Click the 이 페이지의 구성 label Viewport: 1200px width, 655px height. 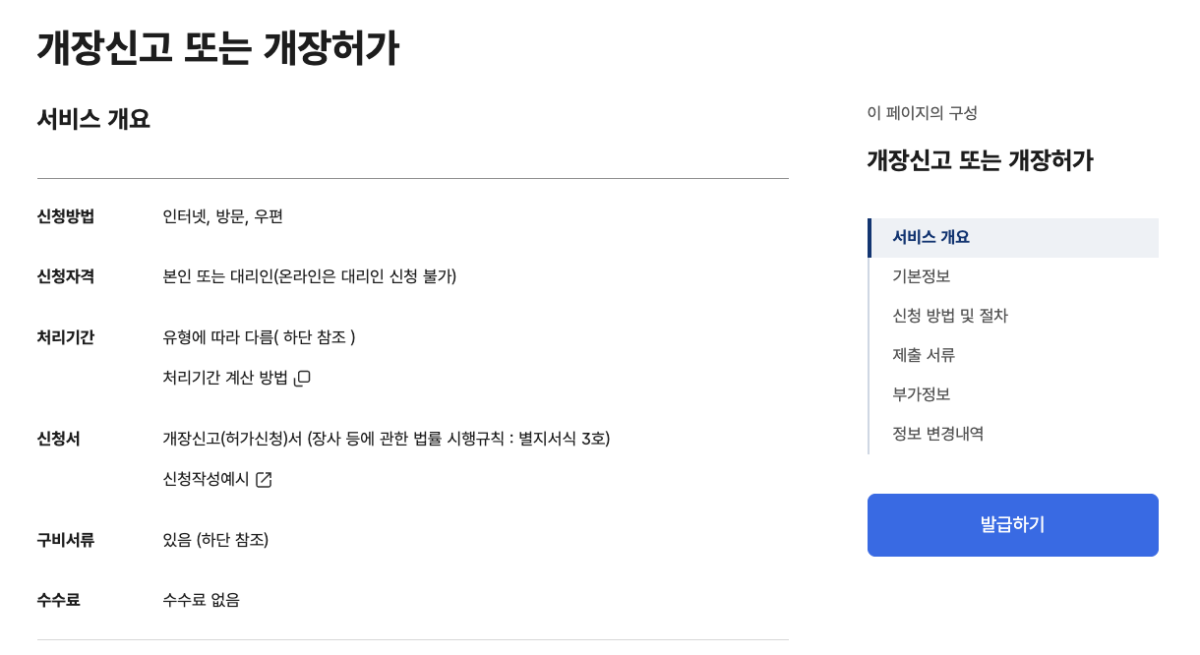click(x=922, y=113)
